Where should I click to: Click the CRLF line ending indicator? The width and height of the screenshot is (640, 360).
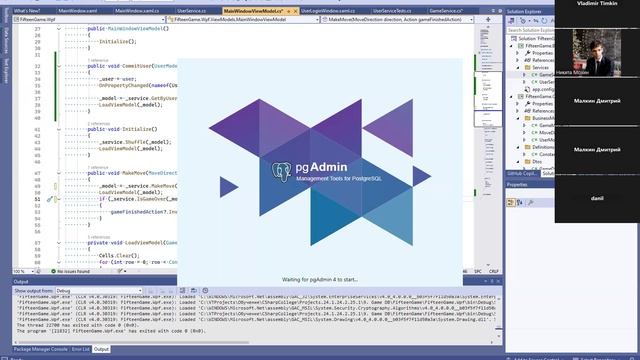point(493,271)
